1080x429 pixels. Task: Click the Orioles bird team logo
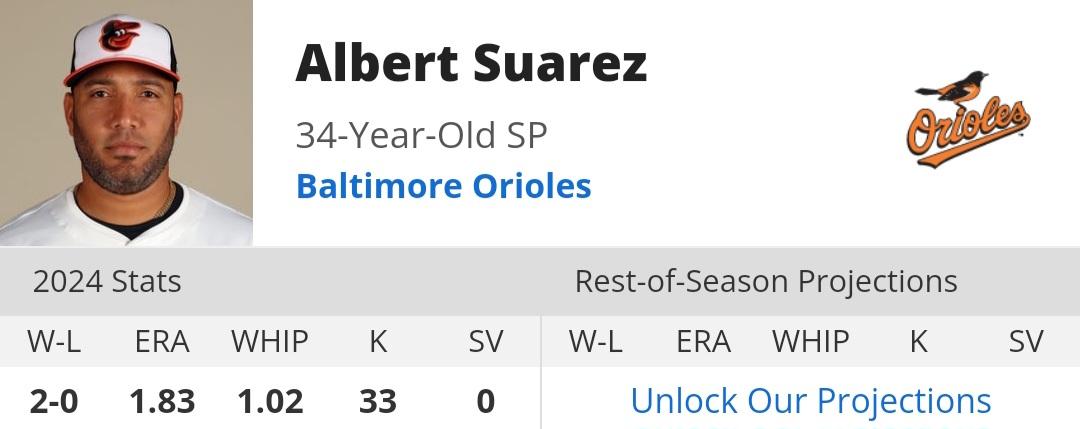(968, 118)
